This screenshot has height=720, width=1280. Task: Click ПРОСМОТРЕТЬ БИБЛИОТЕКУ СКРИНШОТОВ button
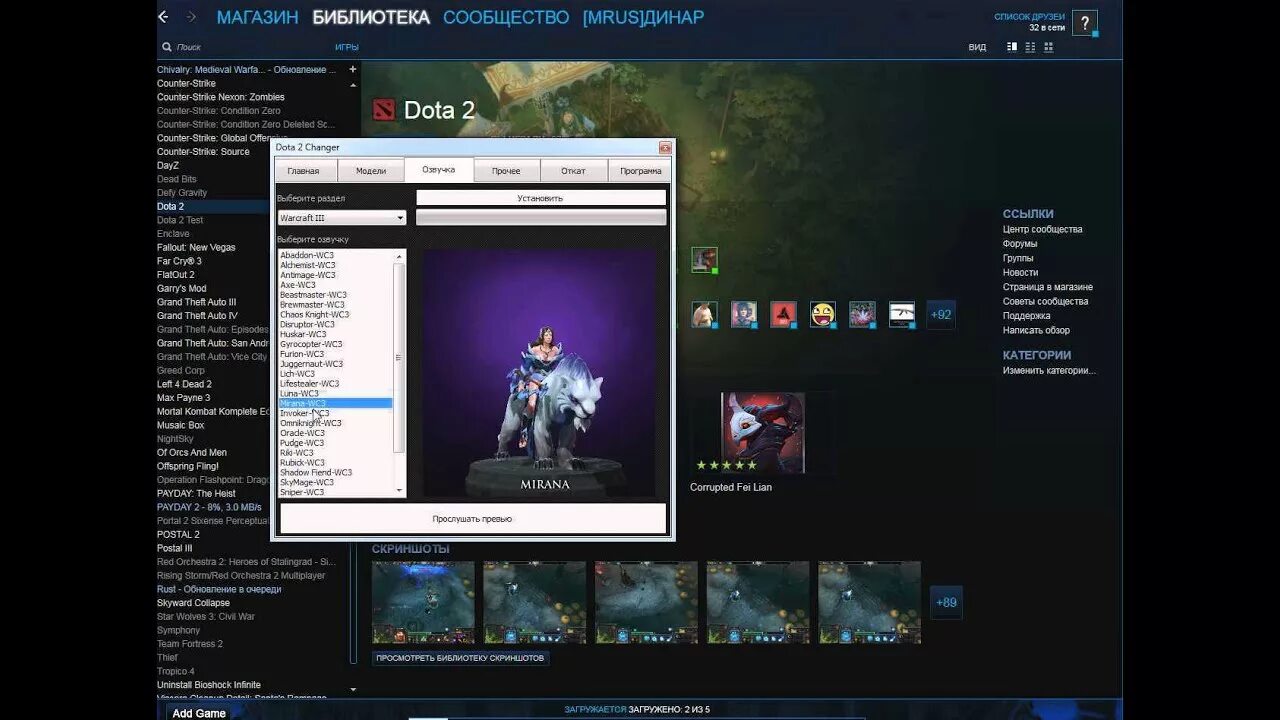click(461, 658)
